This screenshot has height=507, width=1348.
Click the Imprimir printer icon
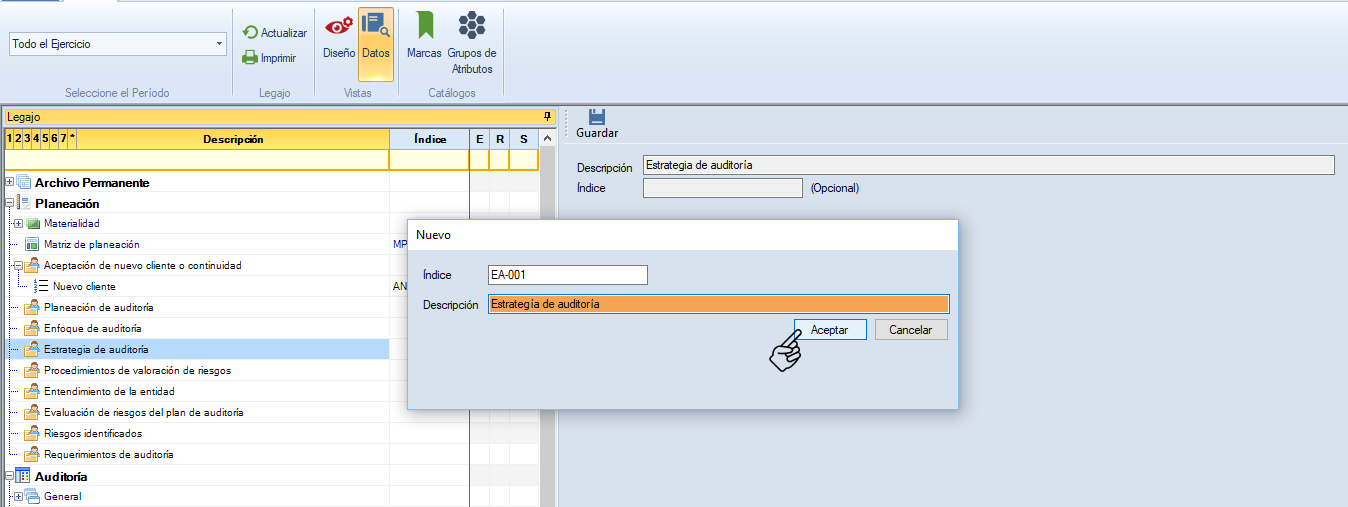[250, 58]
